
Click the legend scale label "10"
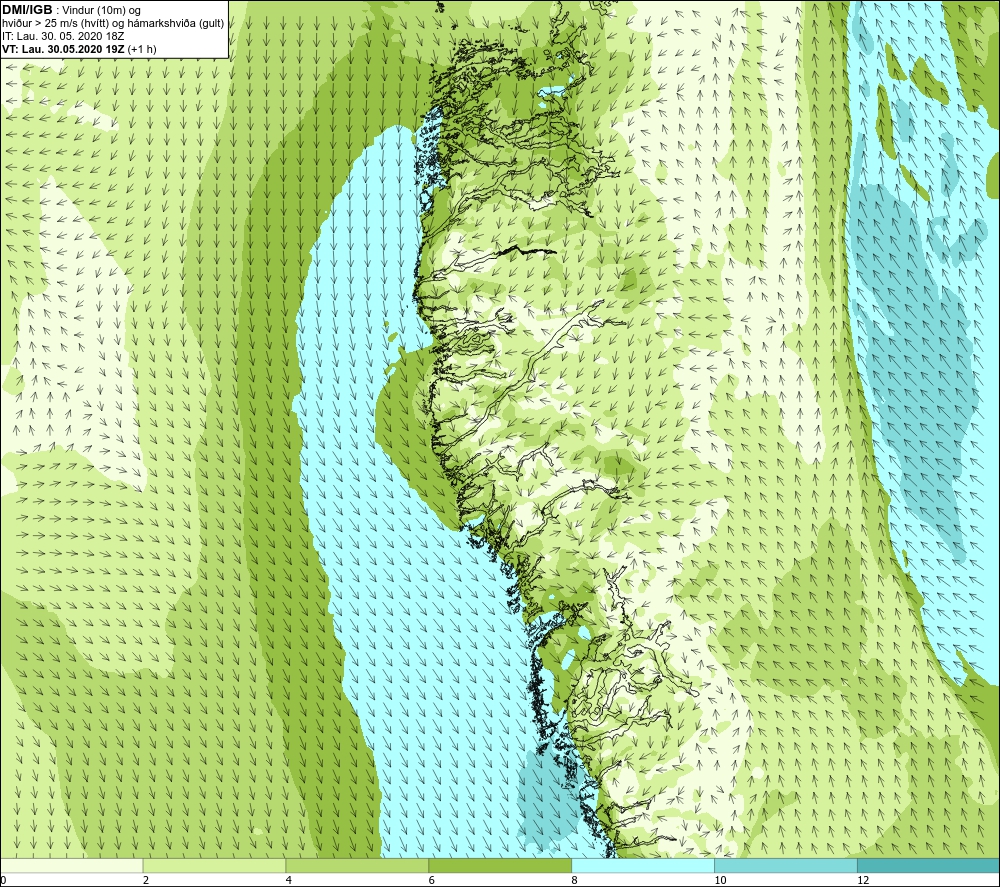click(720, 880)
